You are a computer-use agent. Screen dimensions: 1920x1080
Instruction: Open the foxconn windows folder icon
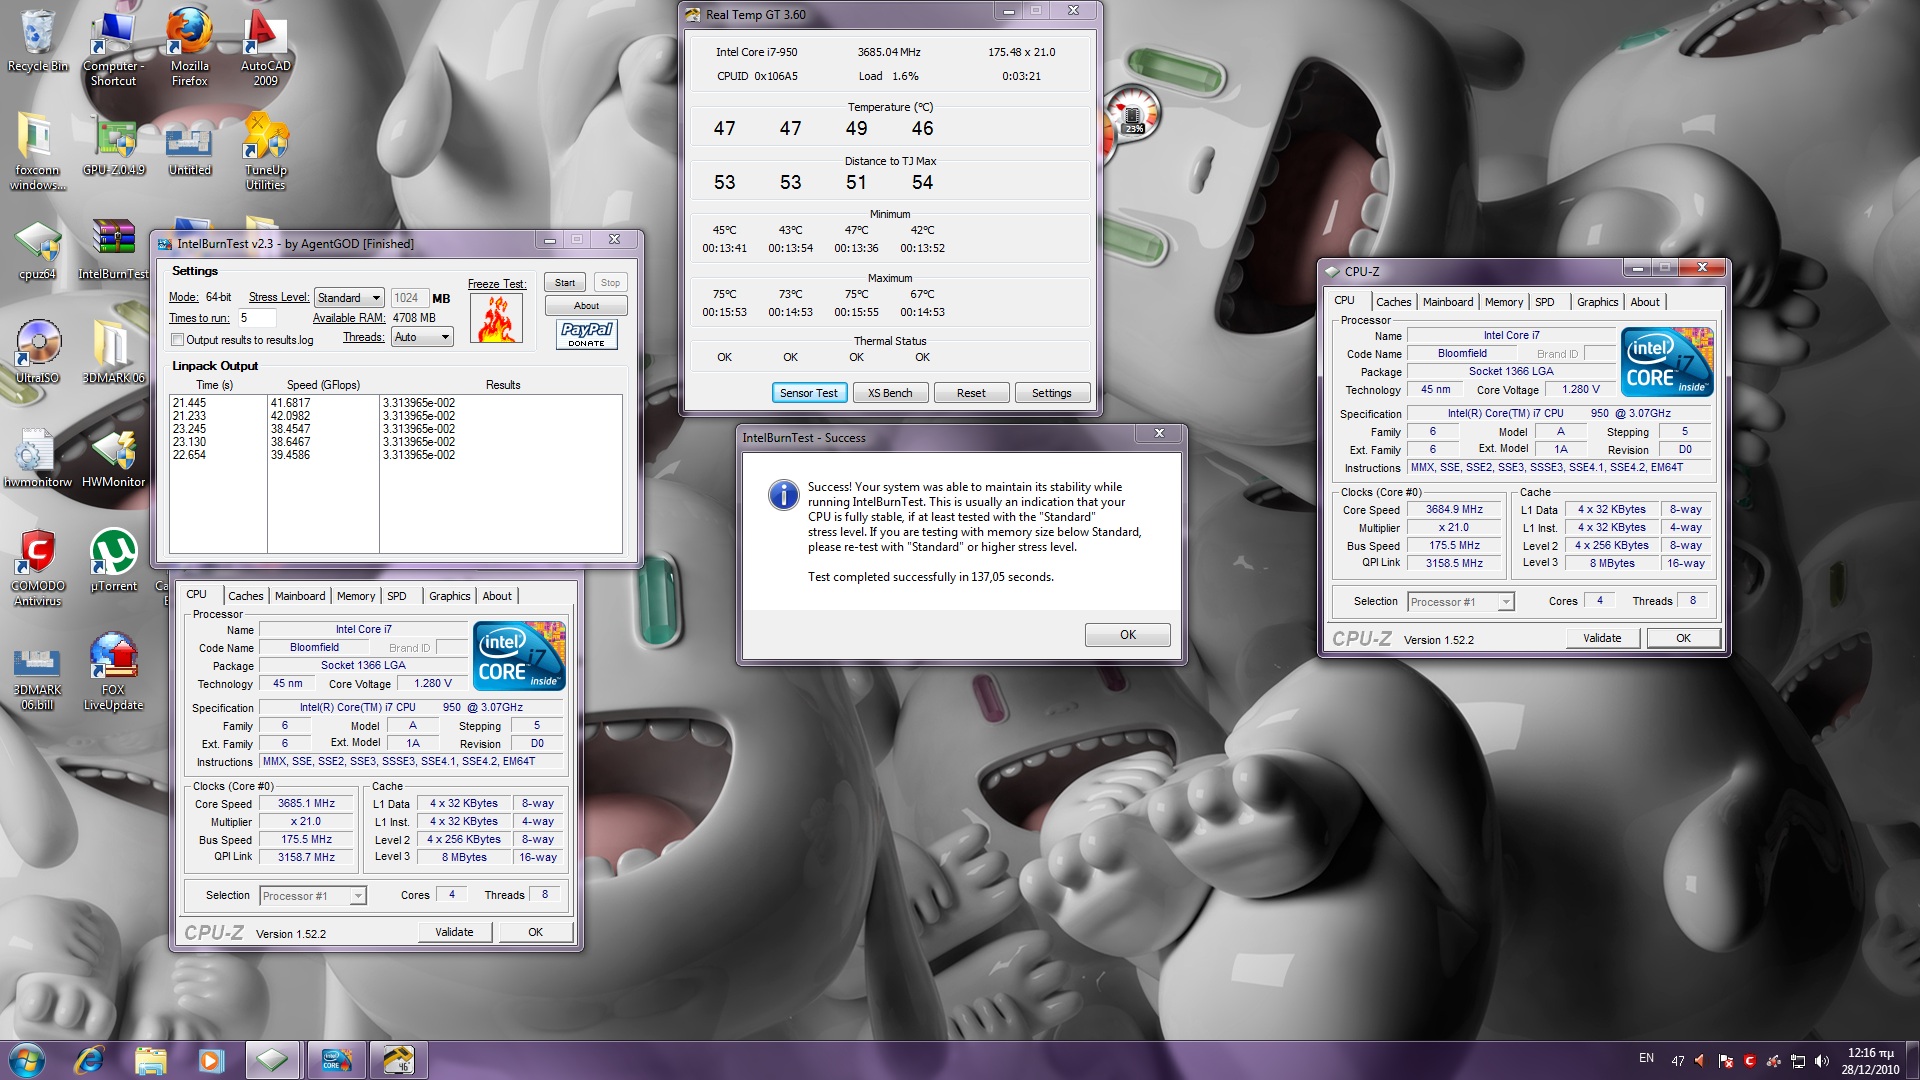tap(38, 150)
